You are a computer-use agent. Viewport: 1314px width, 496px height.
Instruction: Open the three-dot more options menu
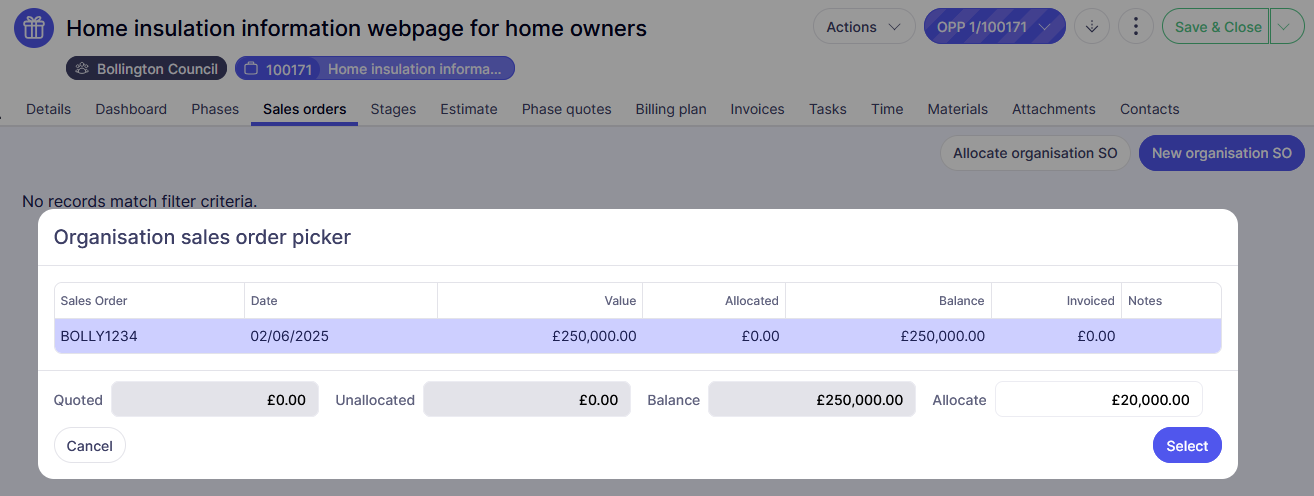(1135, 27)
